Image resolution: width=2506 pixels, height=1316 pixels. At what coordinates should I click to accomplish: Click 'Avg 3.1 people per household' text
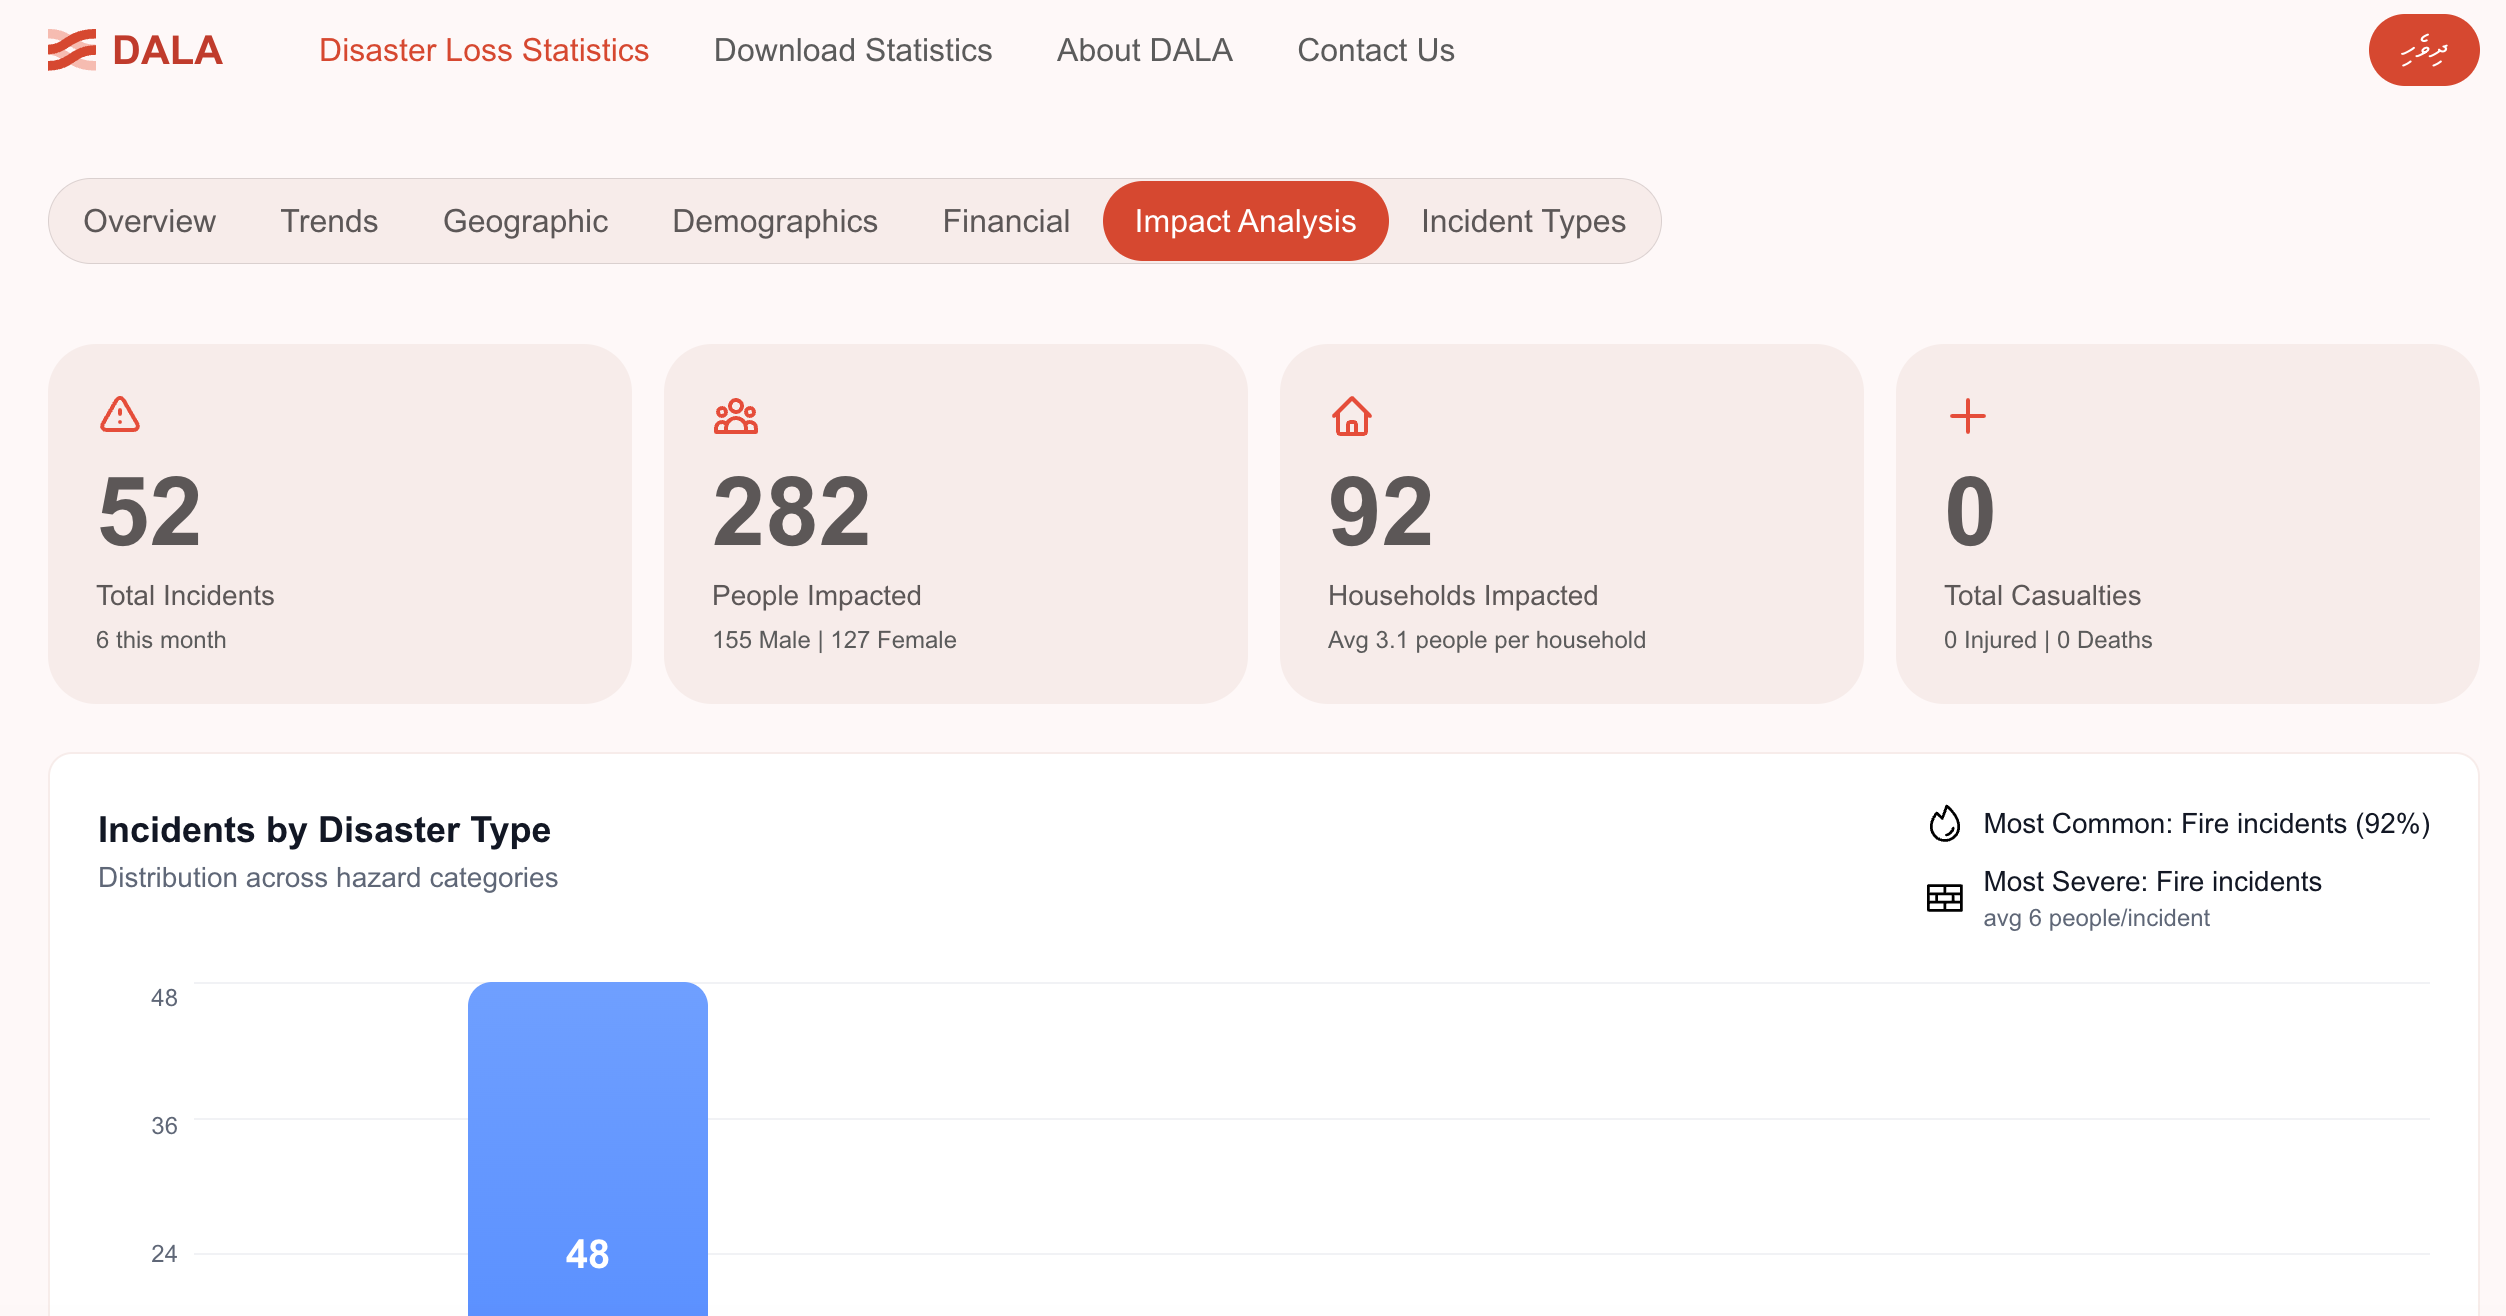pyautogui.click(x=1487, y=640)
